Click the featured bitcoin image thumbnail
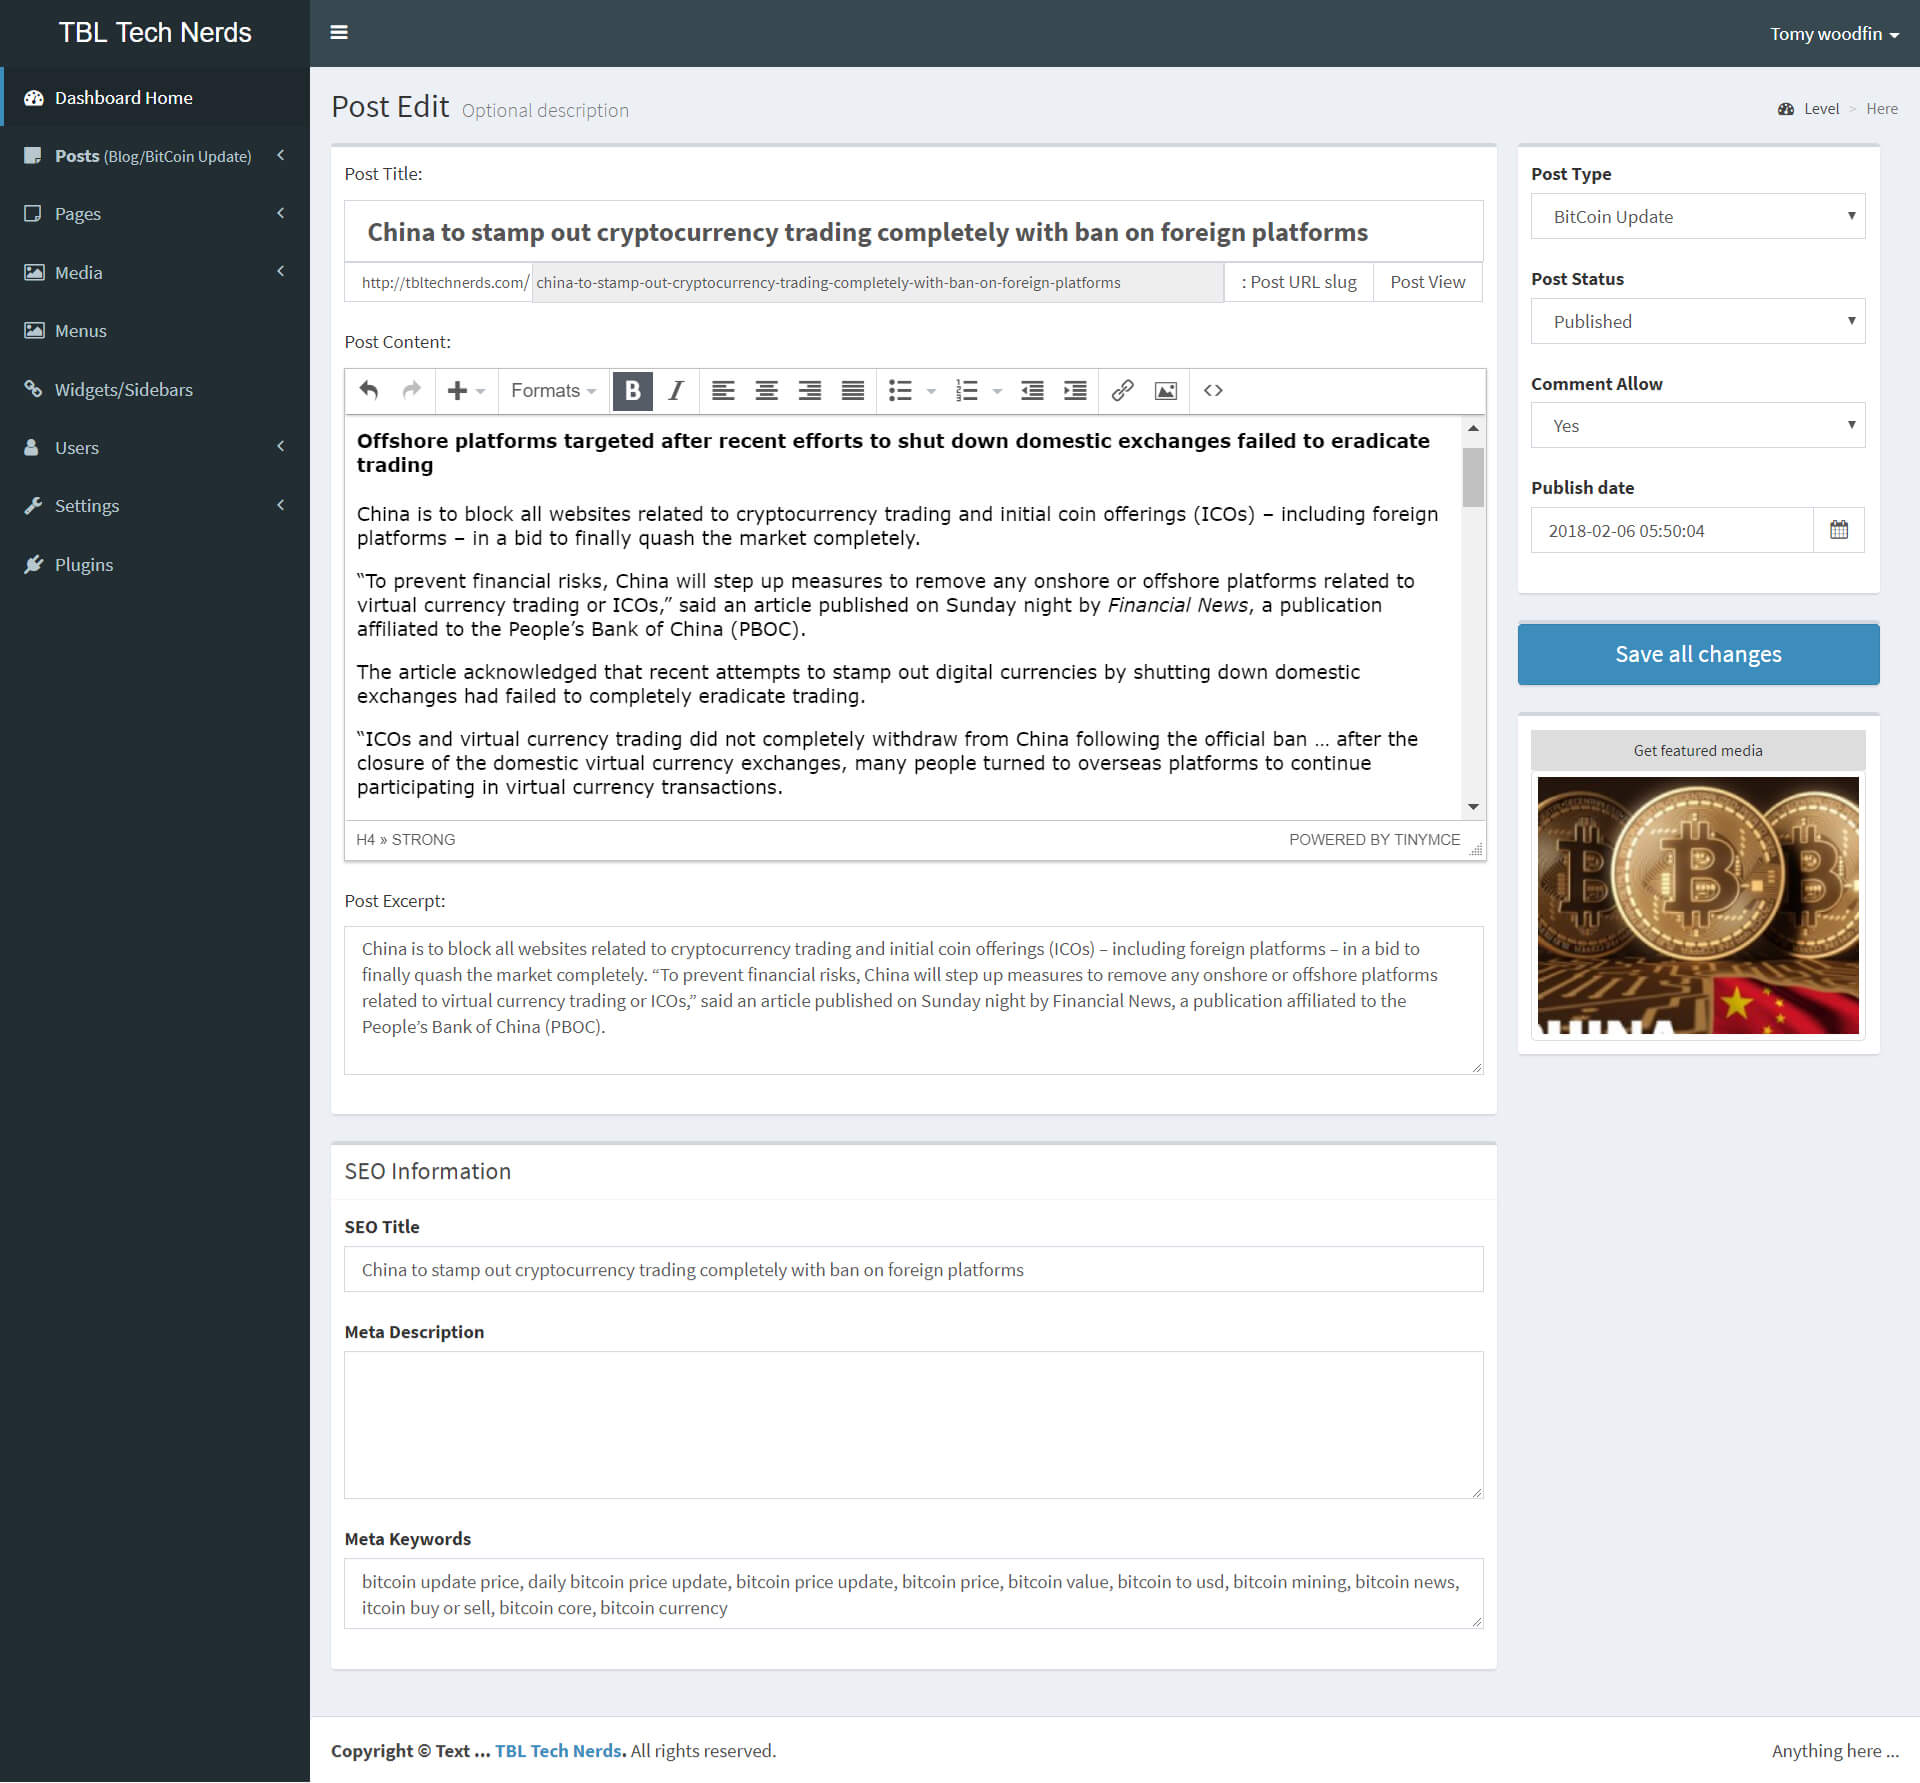This screenshot has width=1920, height=1783. (1697, 905)
